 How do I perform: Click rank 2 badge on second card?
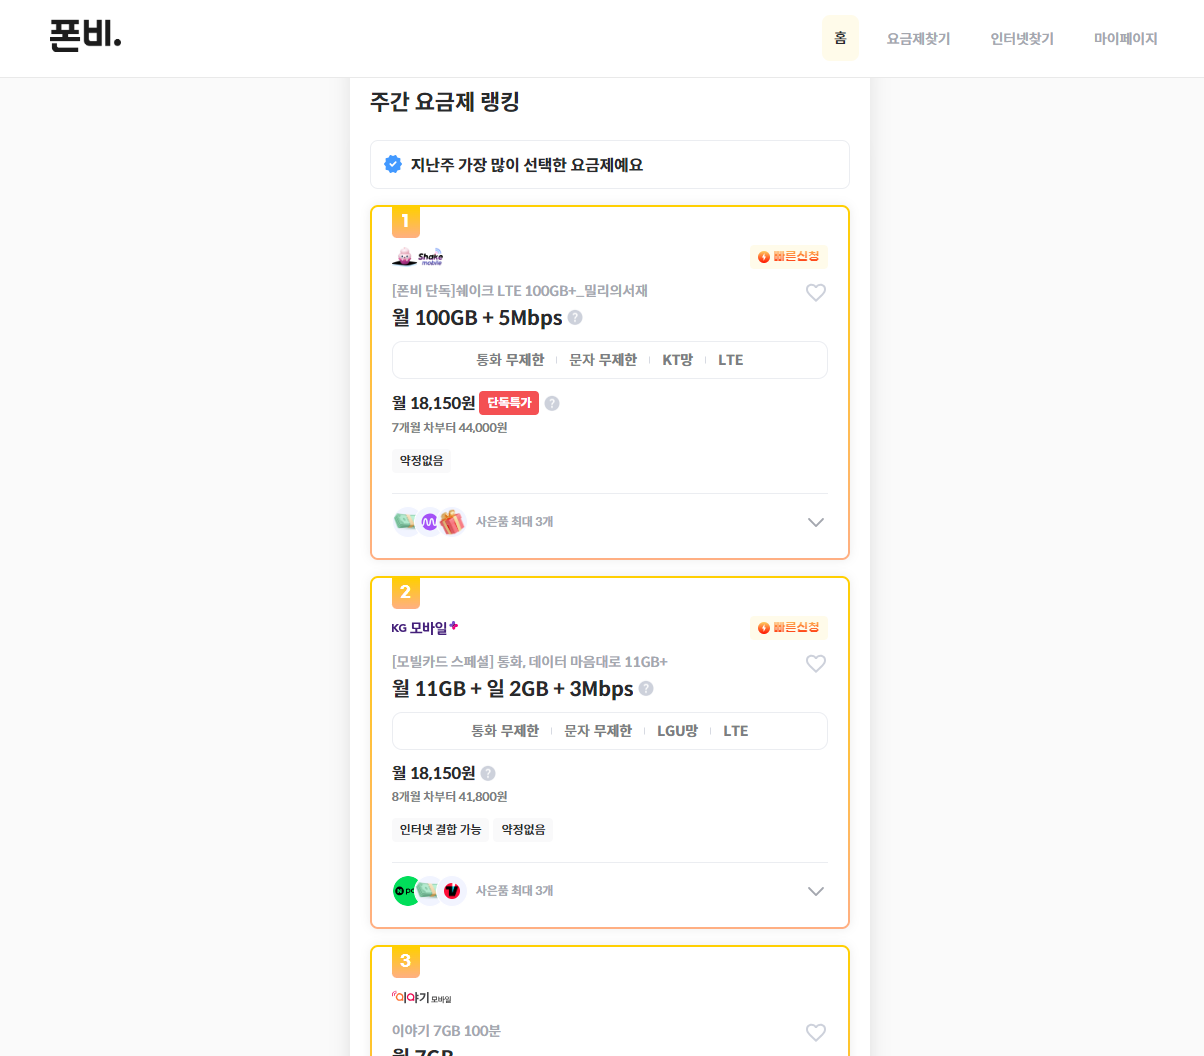click(x=406, y=592)
